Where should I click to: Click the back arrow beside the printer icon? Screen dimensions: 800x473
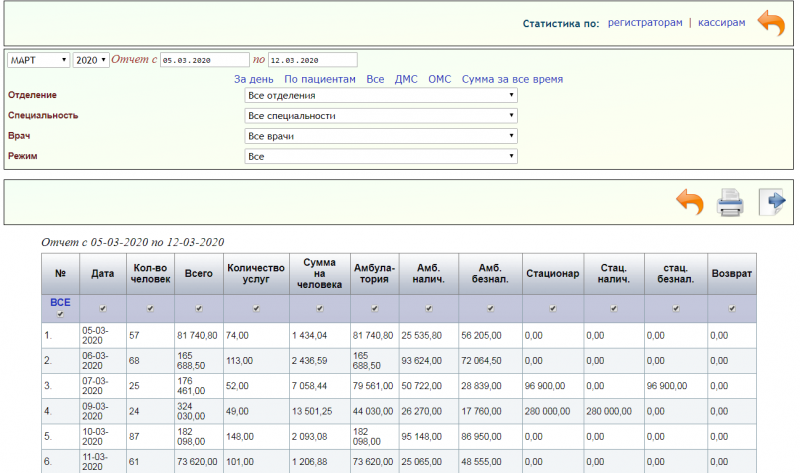tap(690, 203)
